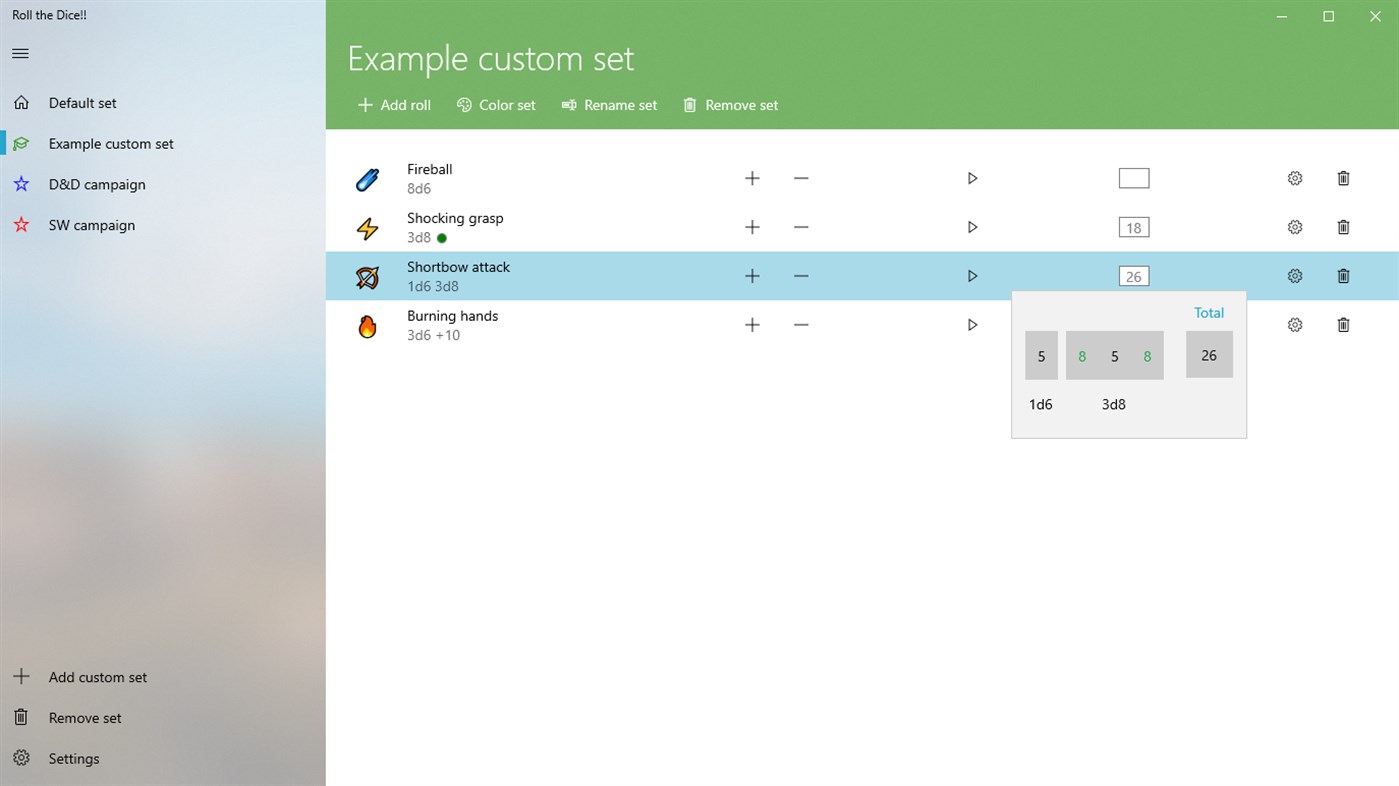Click the Fireball wand icon
Viewport: 1399px width, 786px height.
click(367, 179)
